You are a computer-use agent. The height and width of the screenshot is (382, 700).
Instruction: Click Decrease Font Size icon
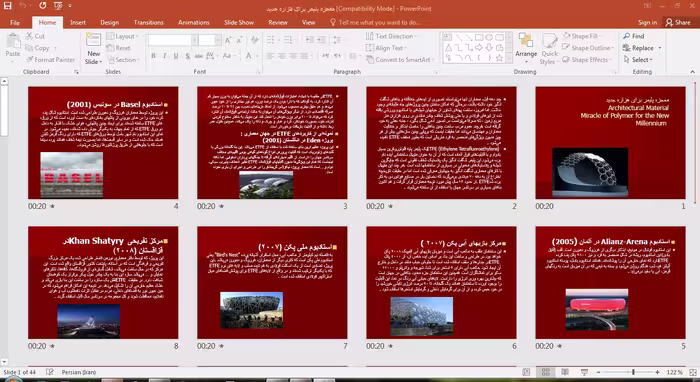coord(239,40)
